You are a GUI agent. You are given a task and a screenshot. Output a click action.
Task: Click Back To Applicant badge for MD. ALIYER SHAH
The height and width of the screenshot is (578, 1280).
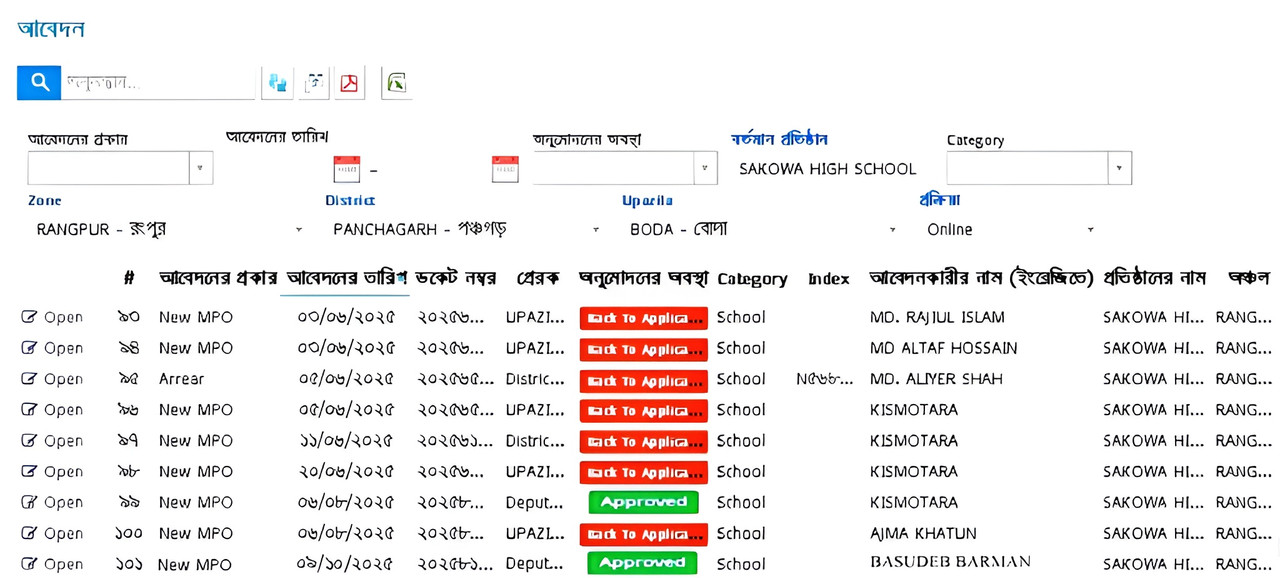click(643, 380)
